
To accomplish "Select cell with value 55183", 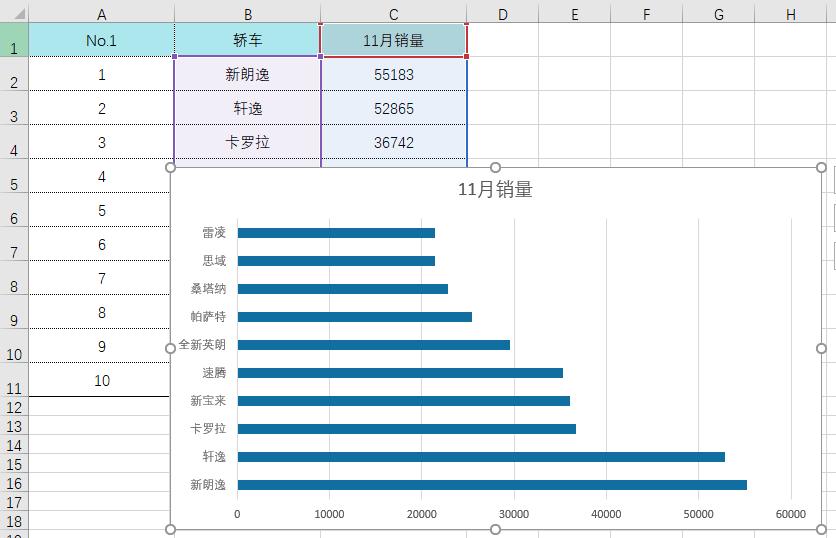I will [393, 74].
